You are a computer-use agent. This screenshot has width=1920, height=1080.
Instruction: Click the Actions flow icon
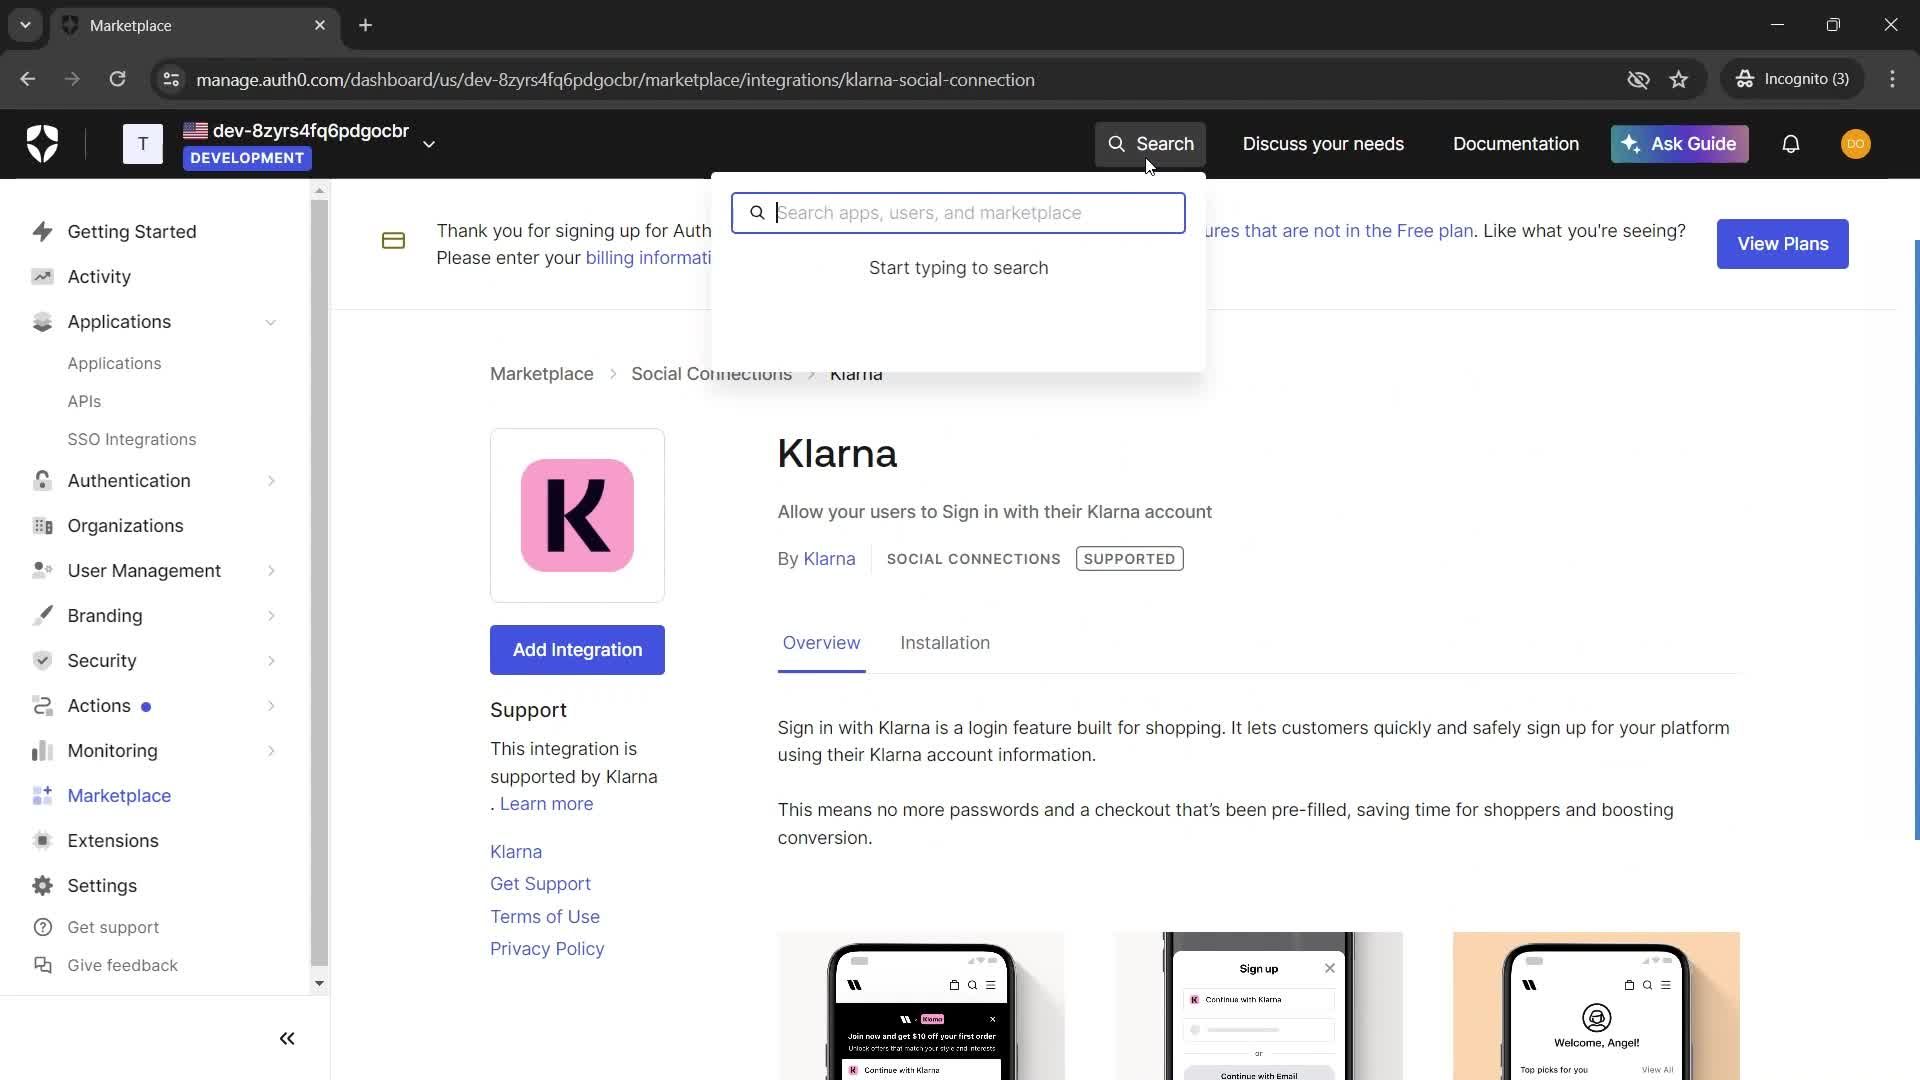pyautogui.click(x=42, y=706)
